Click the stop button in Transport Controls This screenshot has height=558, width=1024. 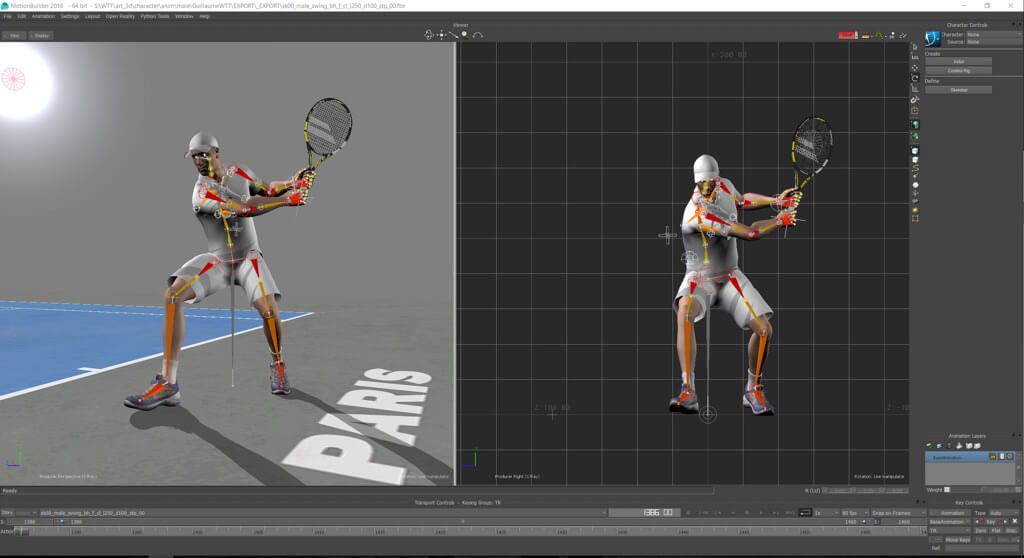[x=746, y=513]
